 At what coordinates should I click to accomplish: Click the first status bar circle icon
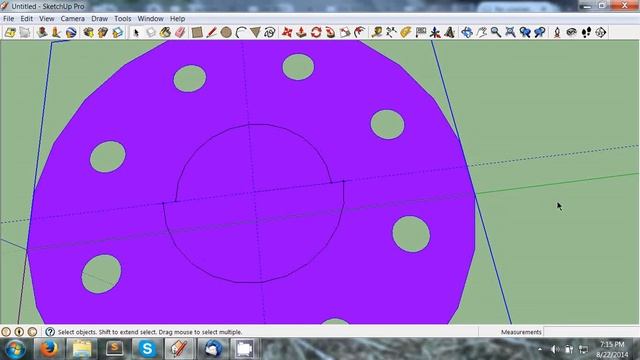(6, 332)
